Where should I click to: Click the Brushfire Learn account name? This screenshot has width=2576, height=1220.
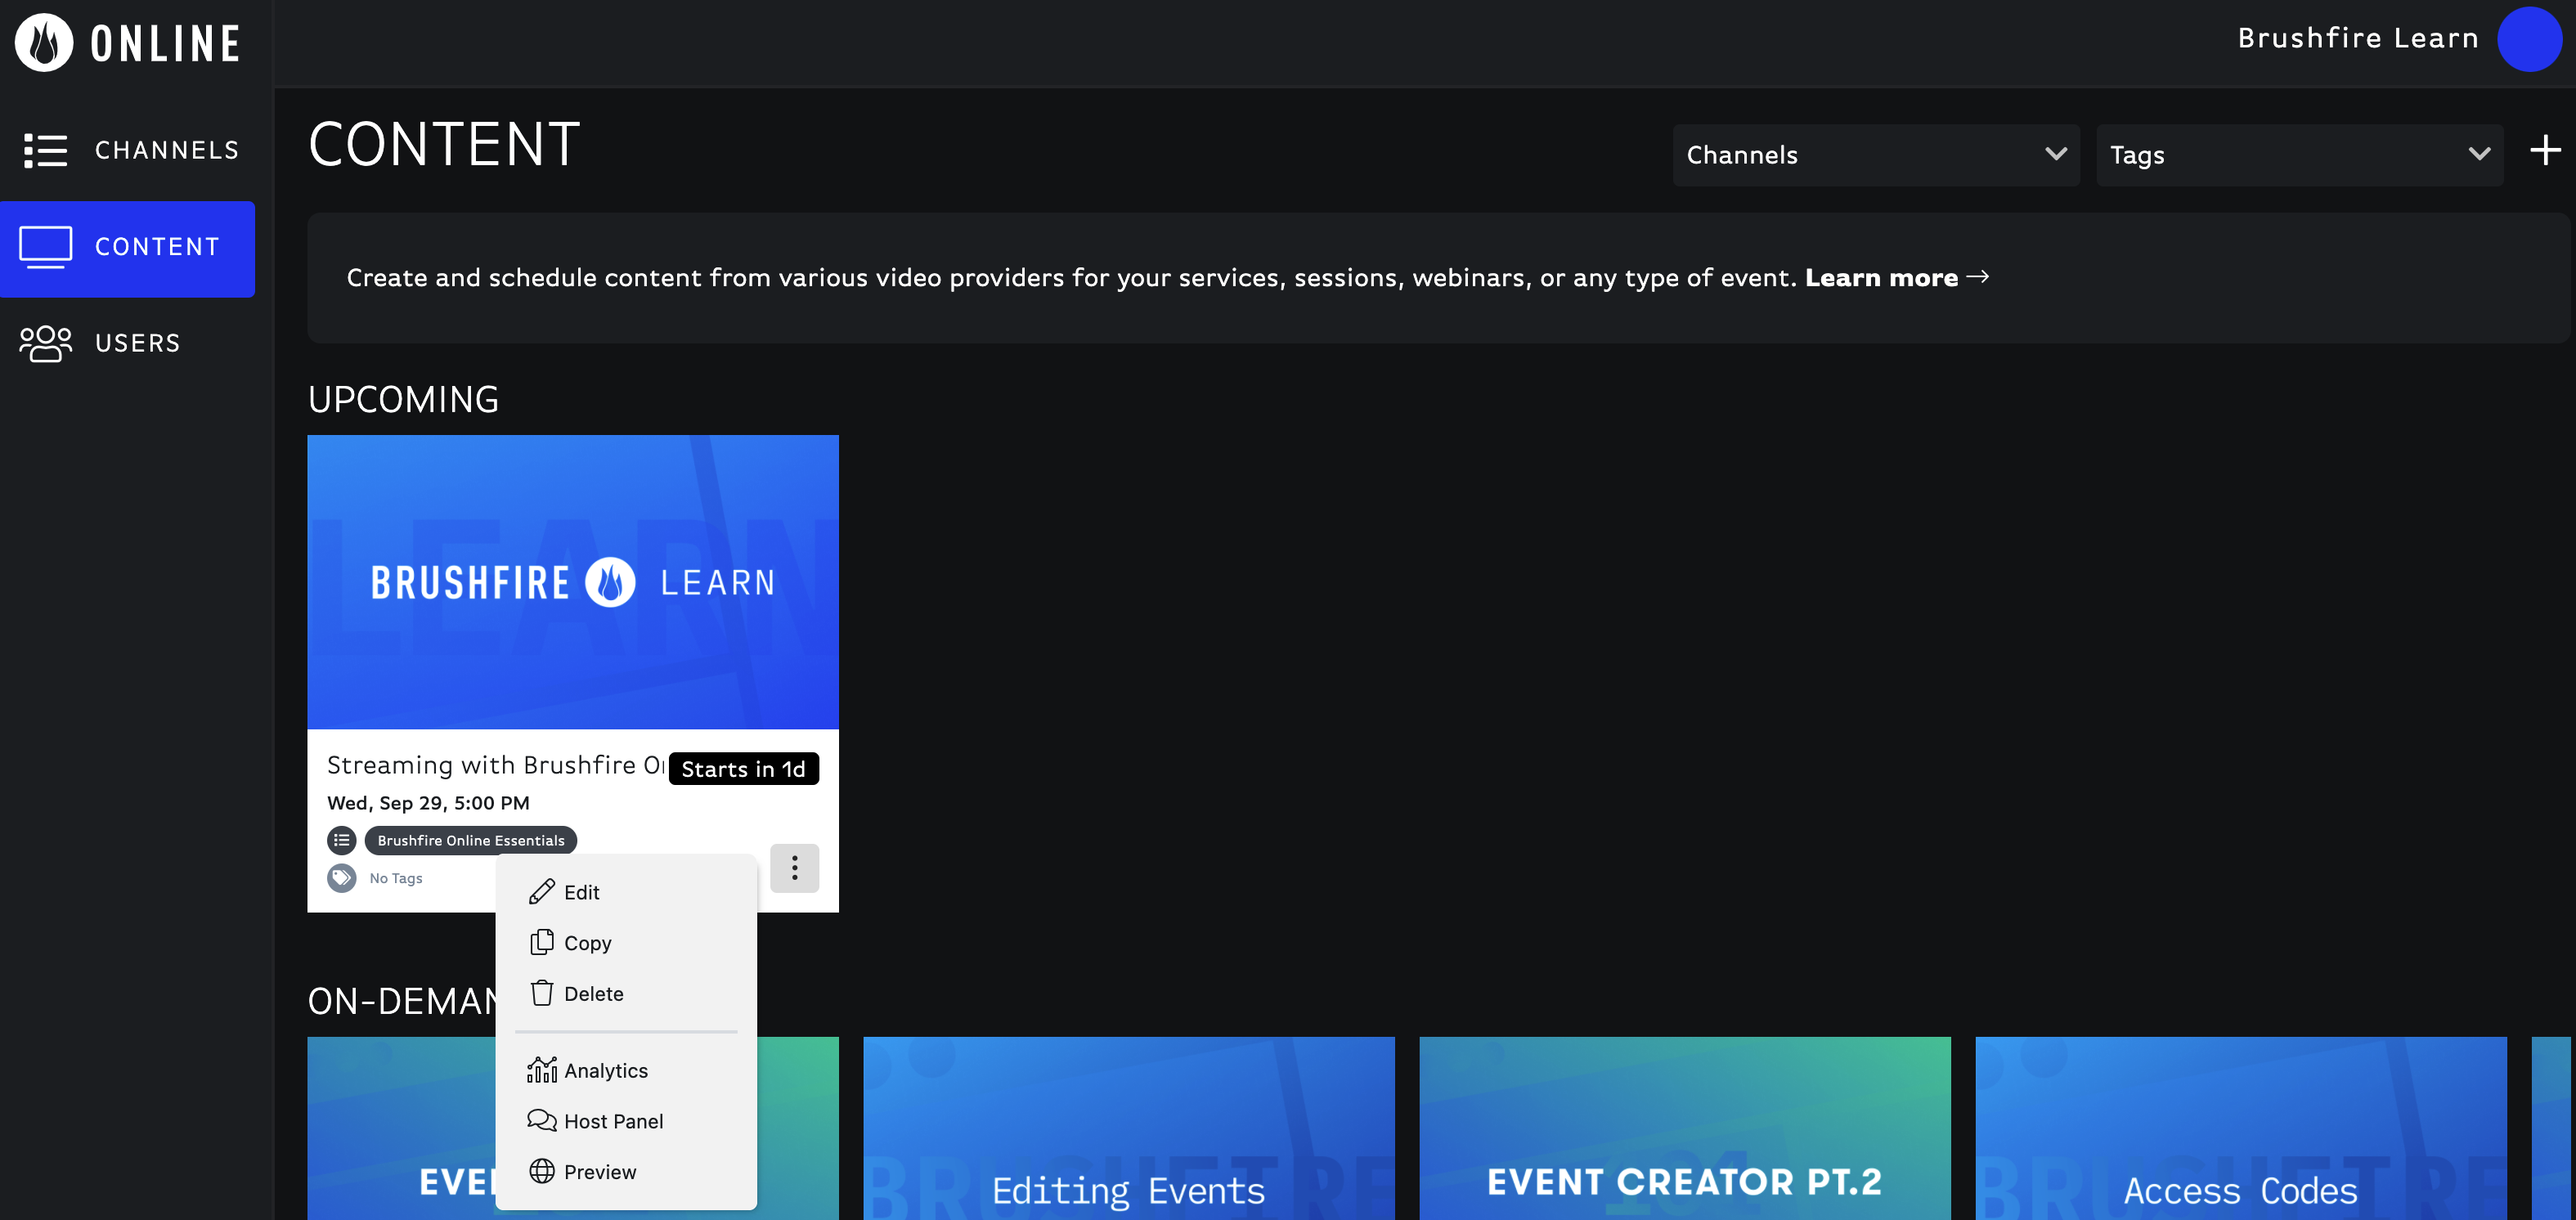2358,38
